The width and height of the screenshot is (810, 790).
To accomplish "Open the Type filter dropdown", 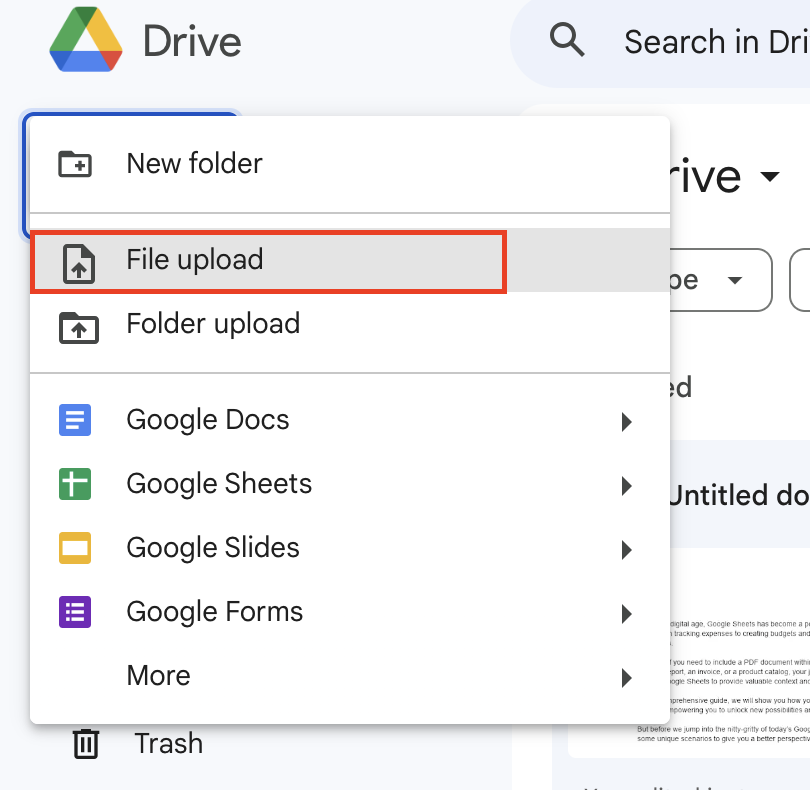I will [721, 280].
